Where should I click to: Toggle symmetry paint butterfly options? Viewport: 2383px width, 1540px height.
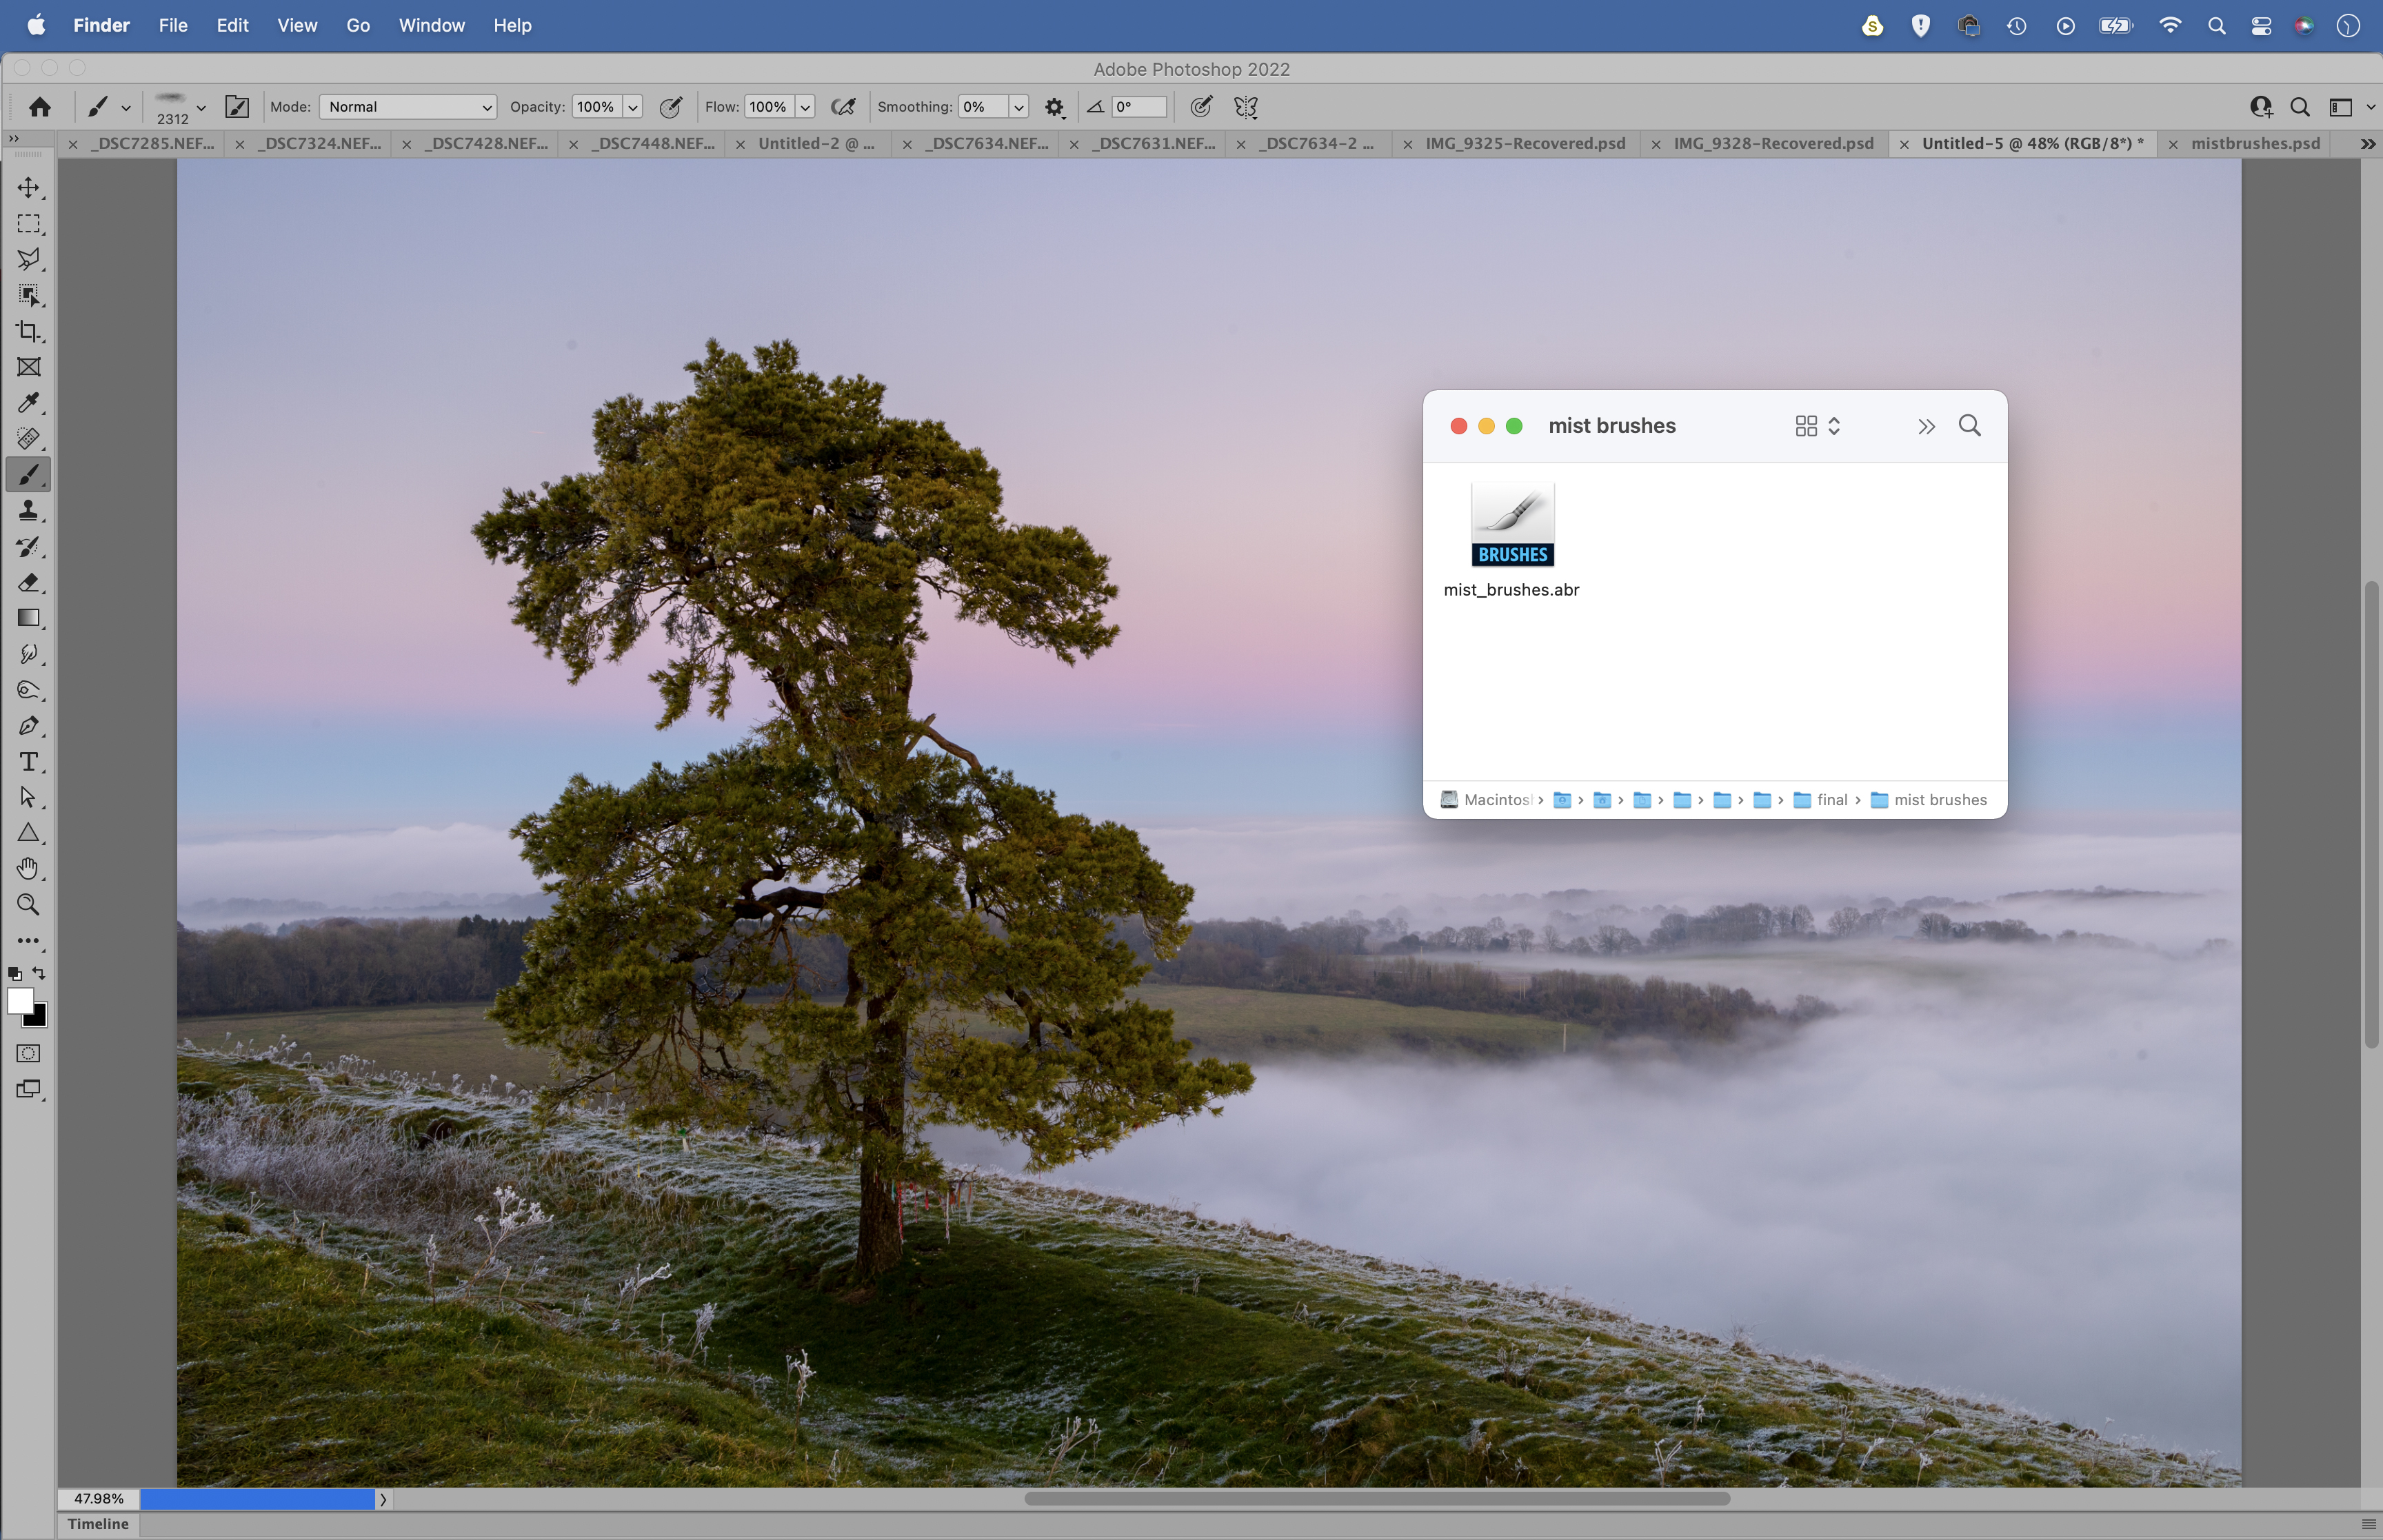1246,107
